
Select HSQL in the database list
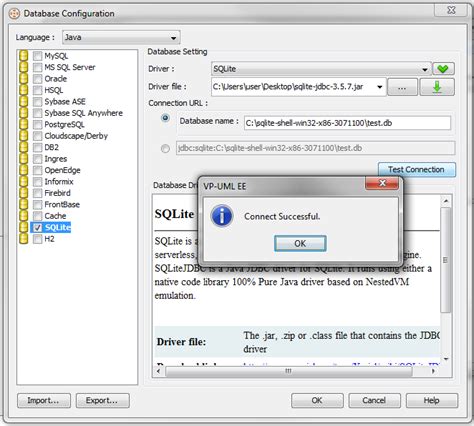coord(54,90)
